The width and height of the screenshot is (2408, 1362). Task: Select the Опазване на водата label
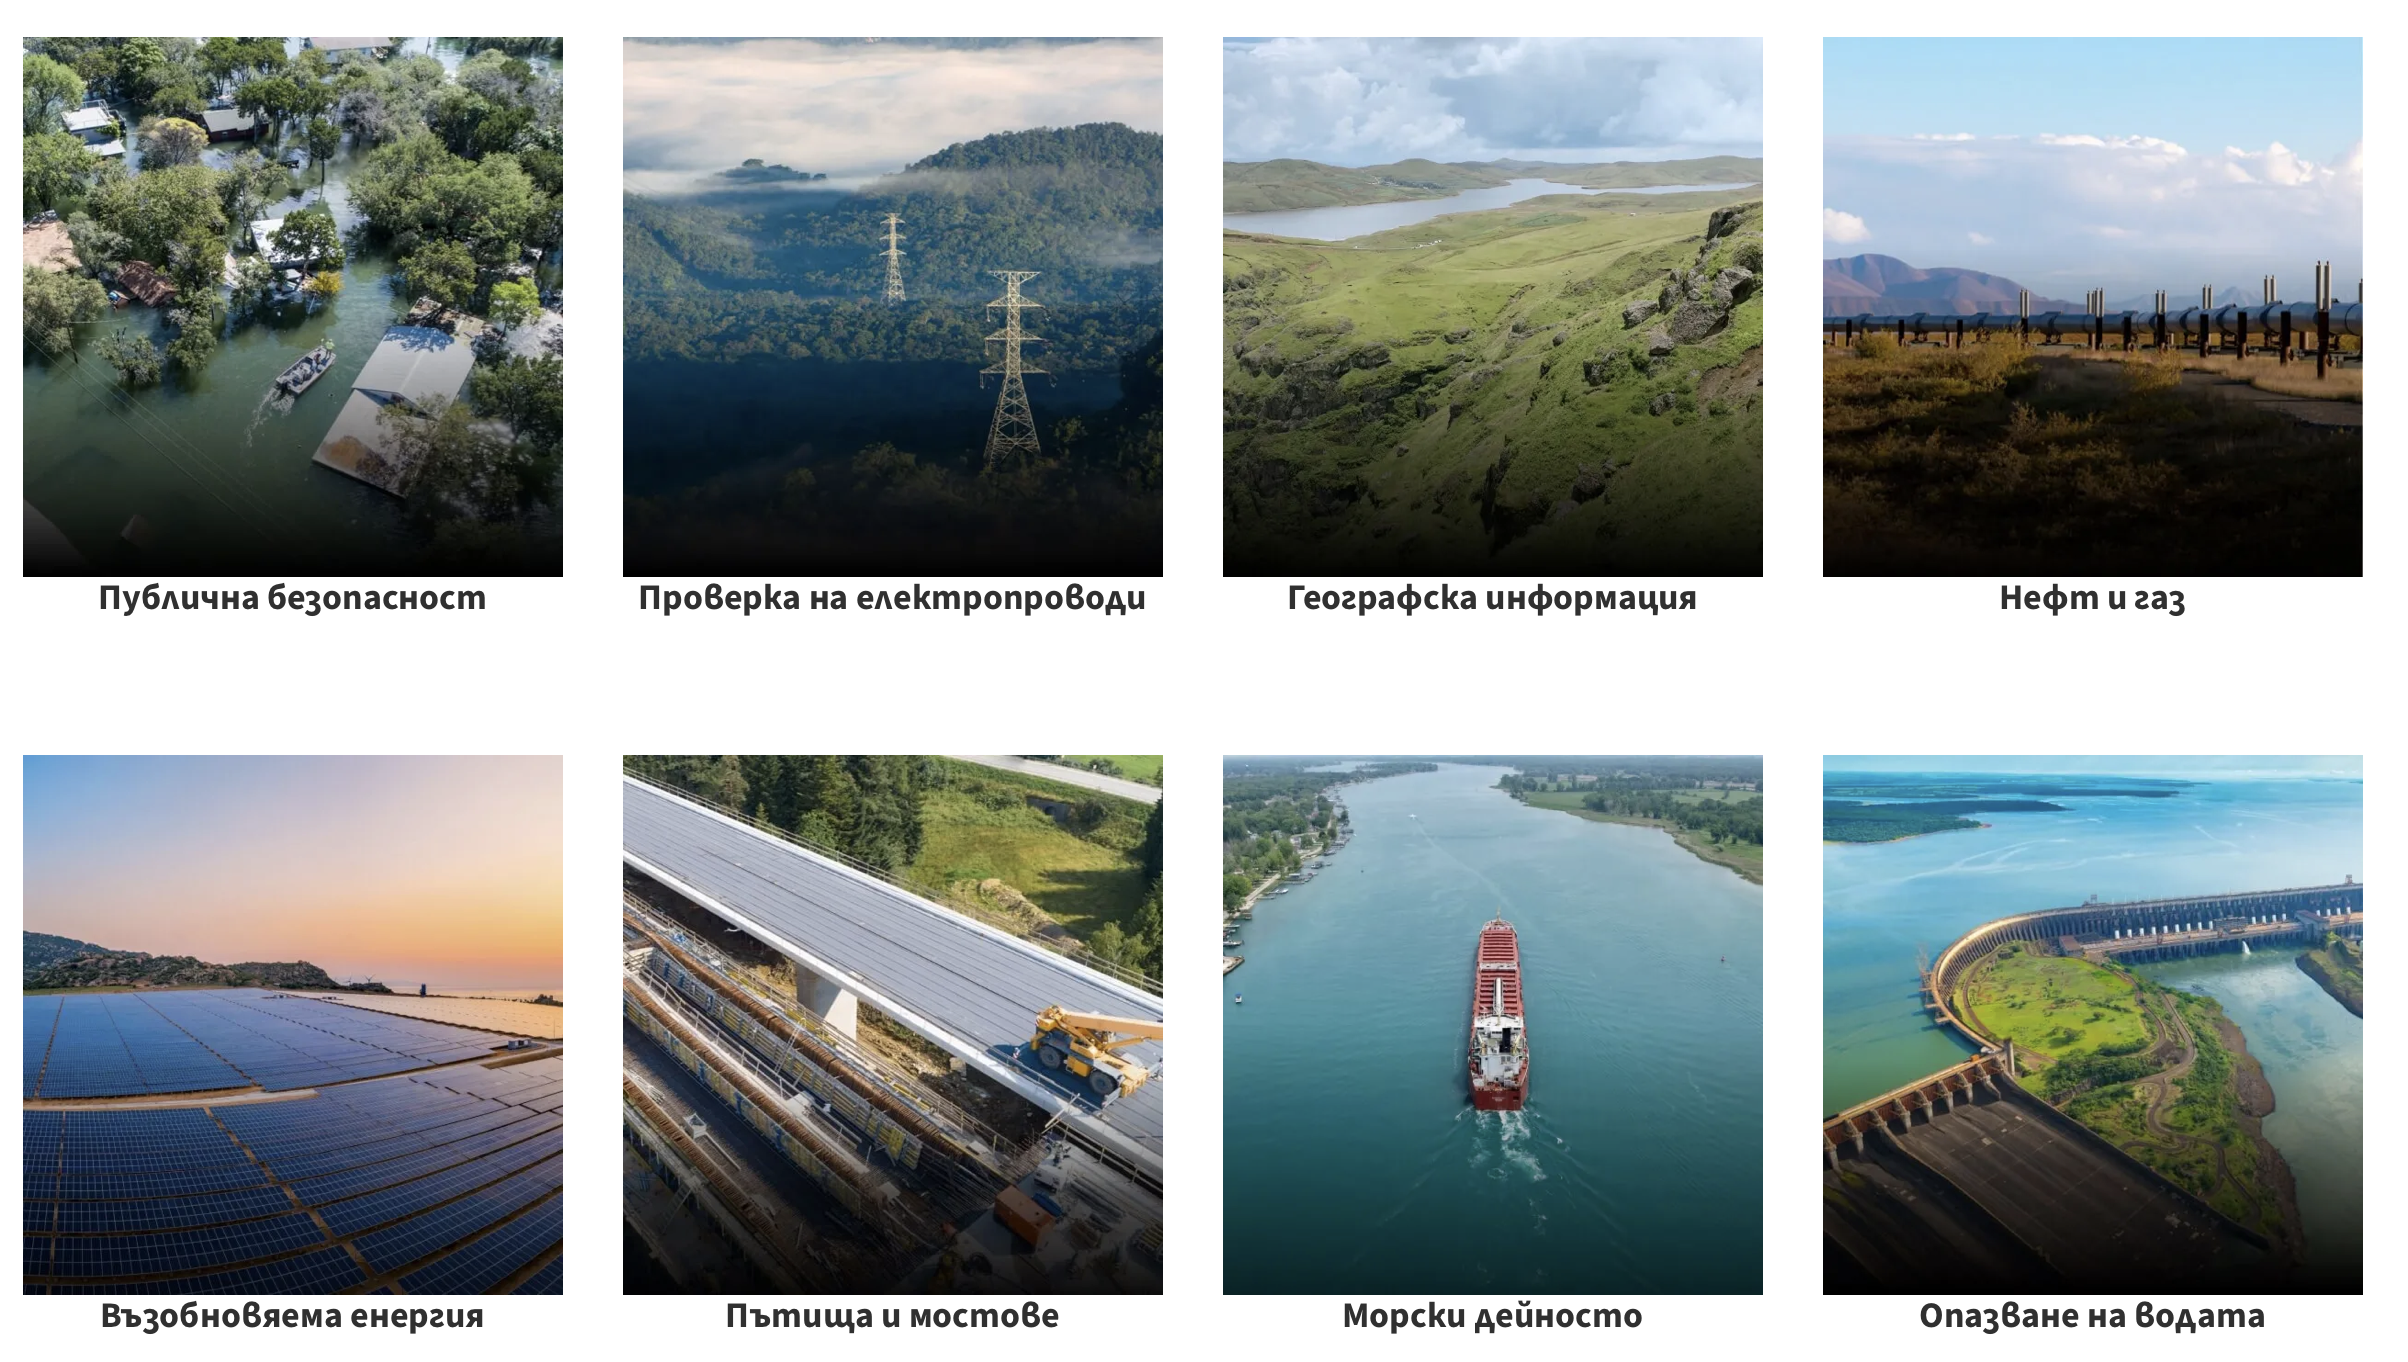point(2092,1316)
